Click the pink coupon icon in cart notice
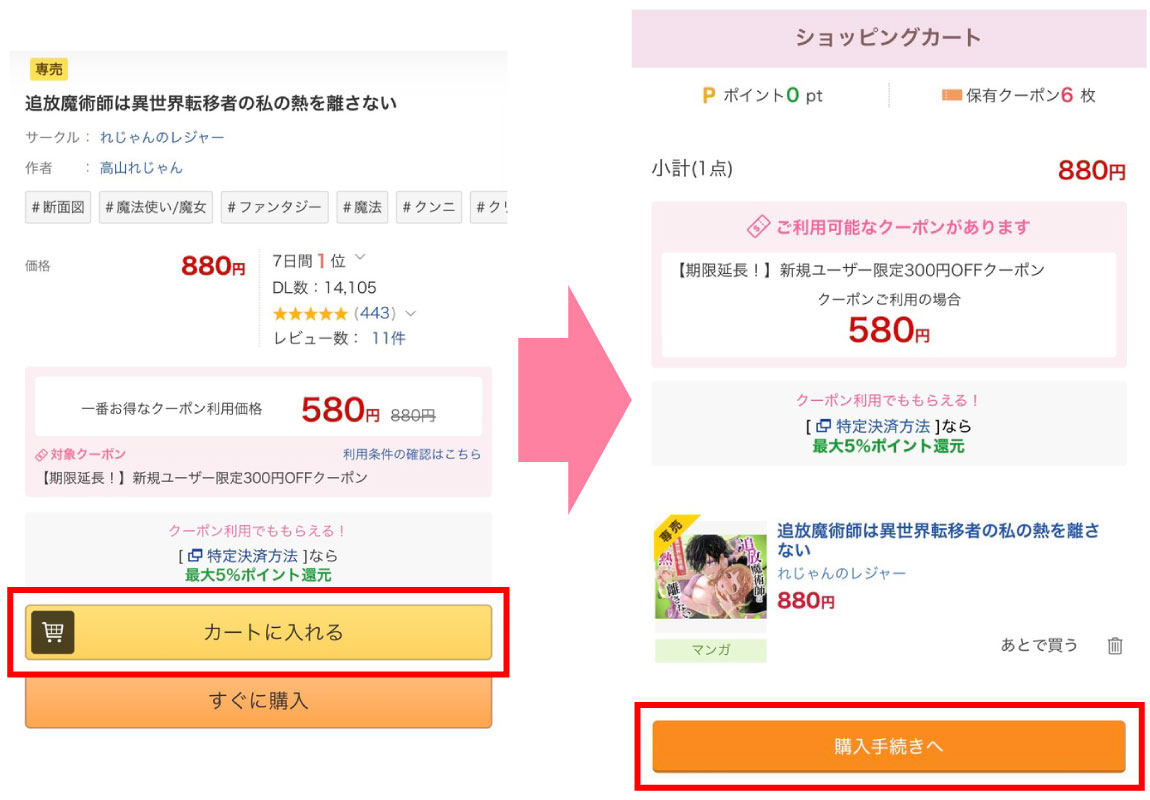 (x=759, y=227)
